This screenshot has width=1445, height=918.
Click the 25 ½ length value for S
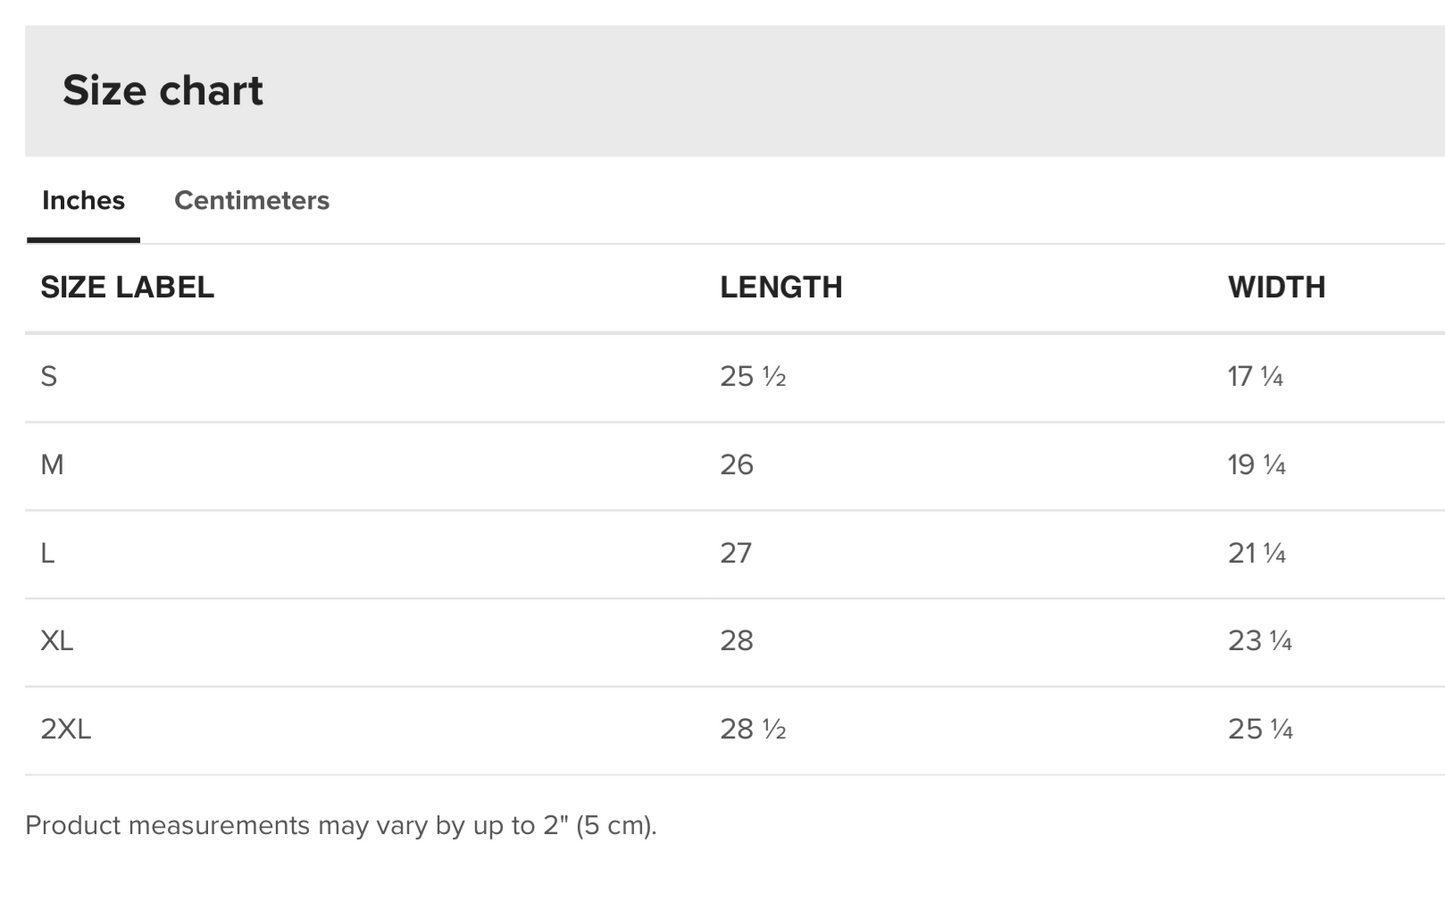click(x=753, y=376)
